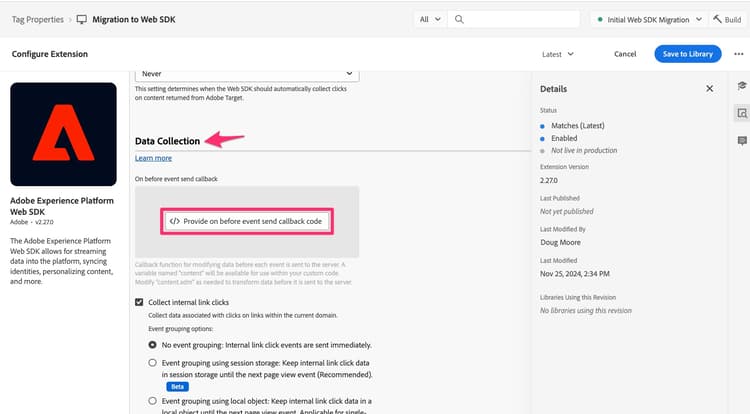Open the more options ellipsis menu
The image size is (750, 414).
[739, 54]
